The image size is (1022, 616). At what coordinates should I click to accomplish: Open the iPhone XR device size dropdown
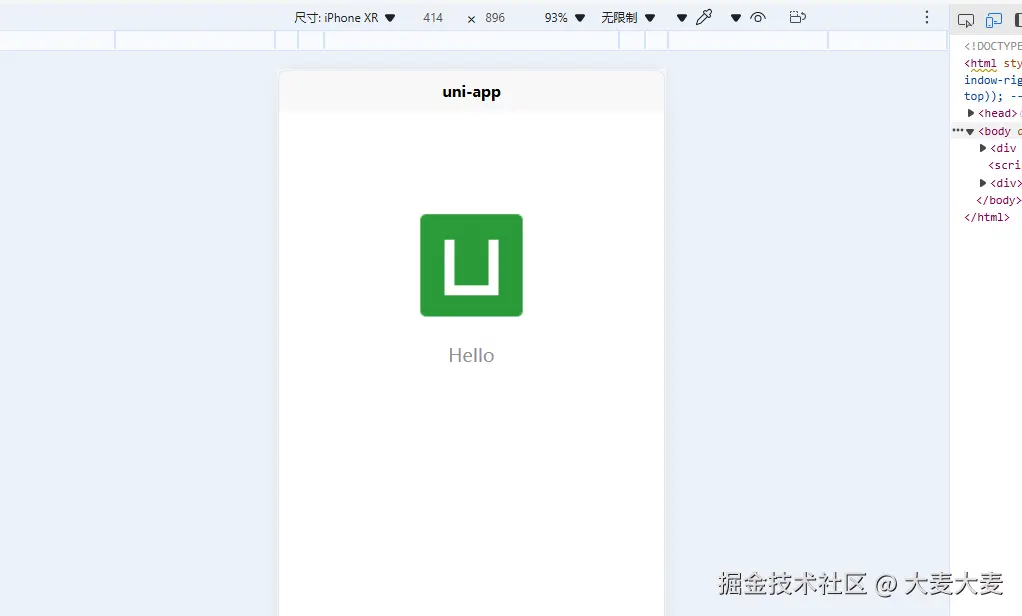(x=344, y=18)
